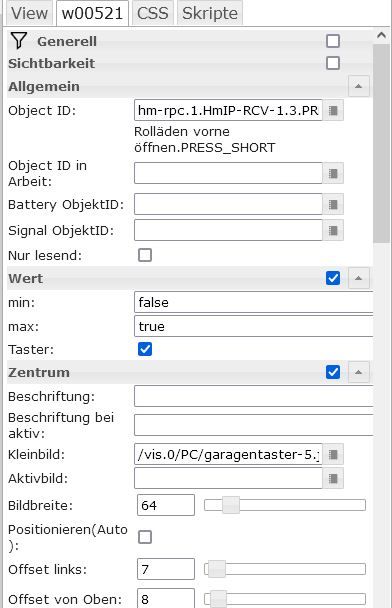Click the vertical scrollbar thumb
The image size is (392, 608).
point(382,143)
